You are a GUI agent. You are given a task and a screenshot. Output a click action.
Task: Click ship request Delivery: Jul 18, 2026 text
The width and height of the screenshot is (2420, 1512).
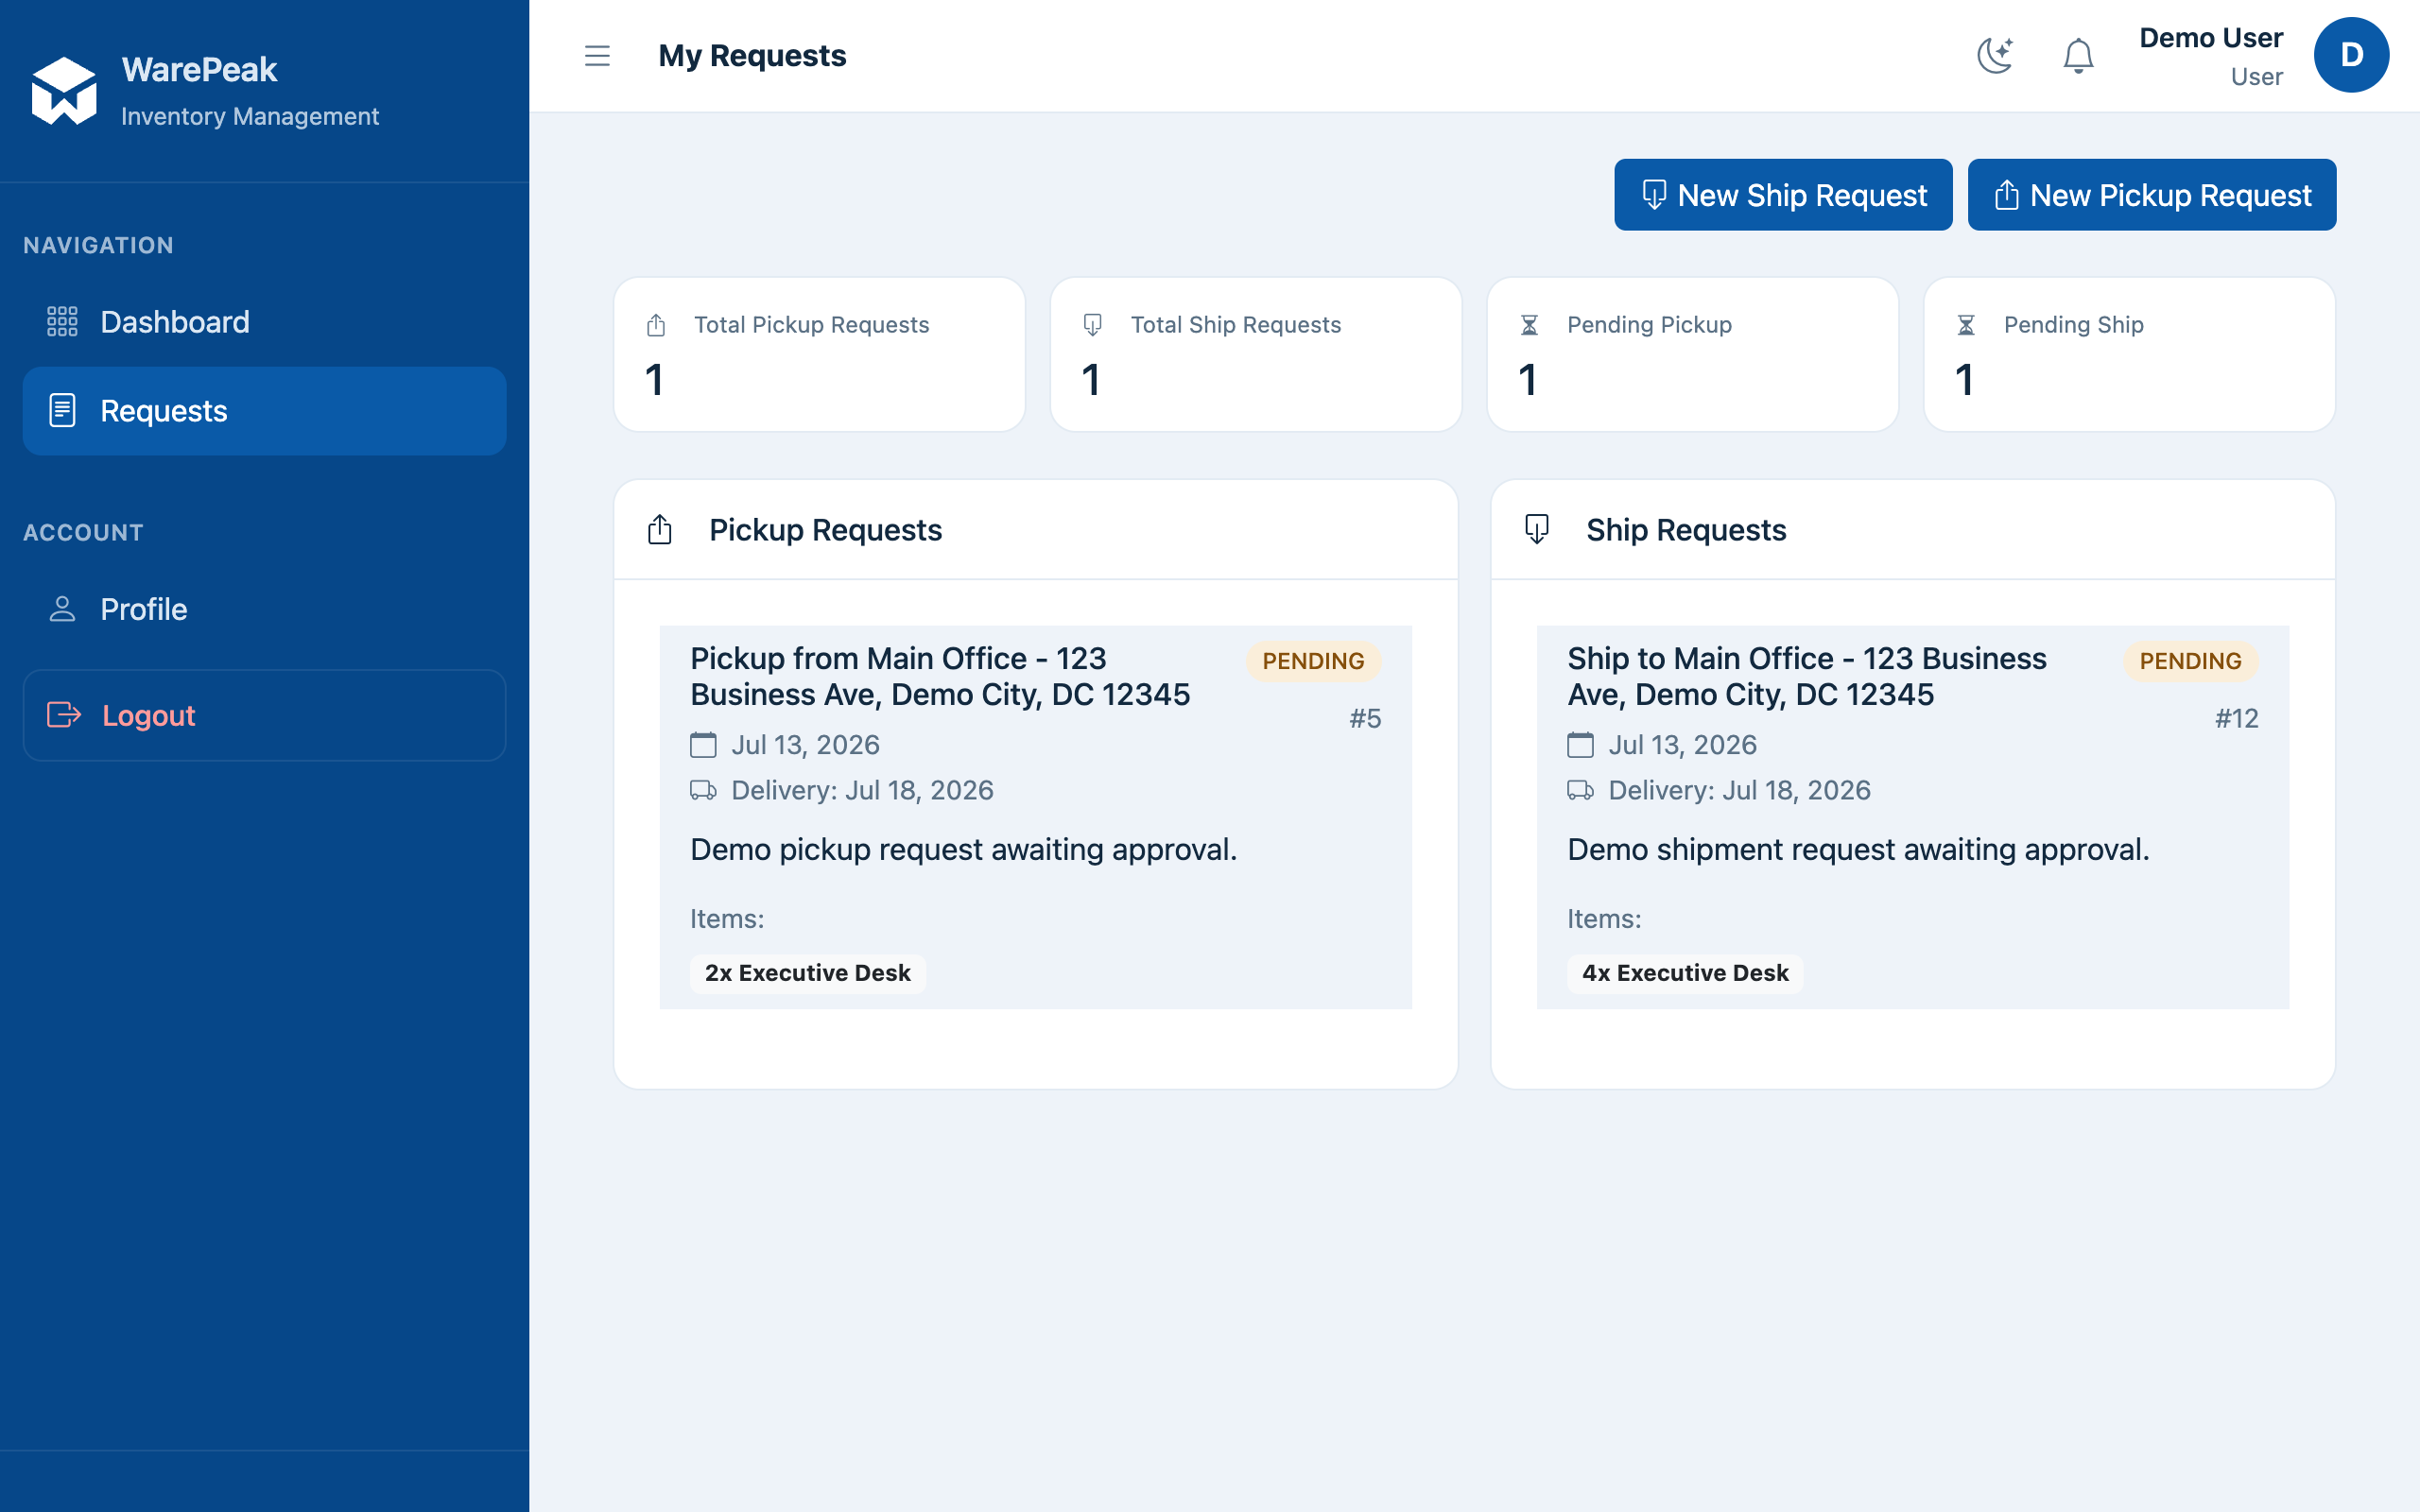pos(1739,790)
